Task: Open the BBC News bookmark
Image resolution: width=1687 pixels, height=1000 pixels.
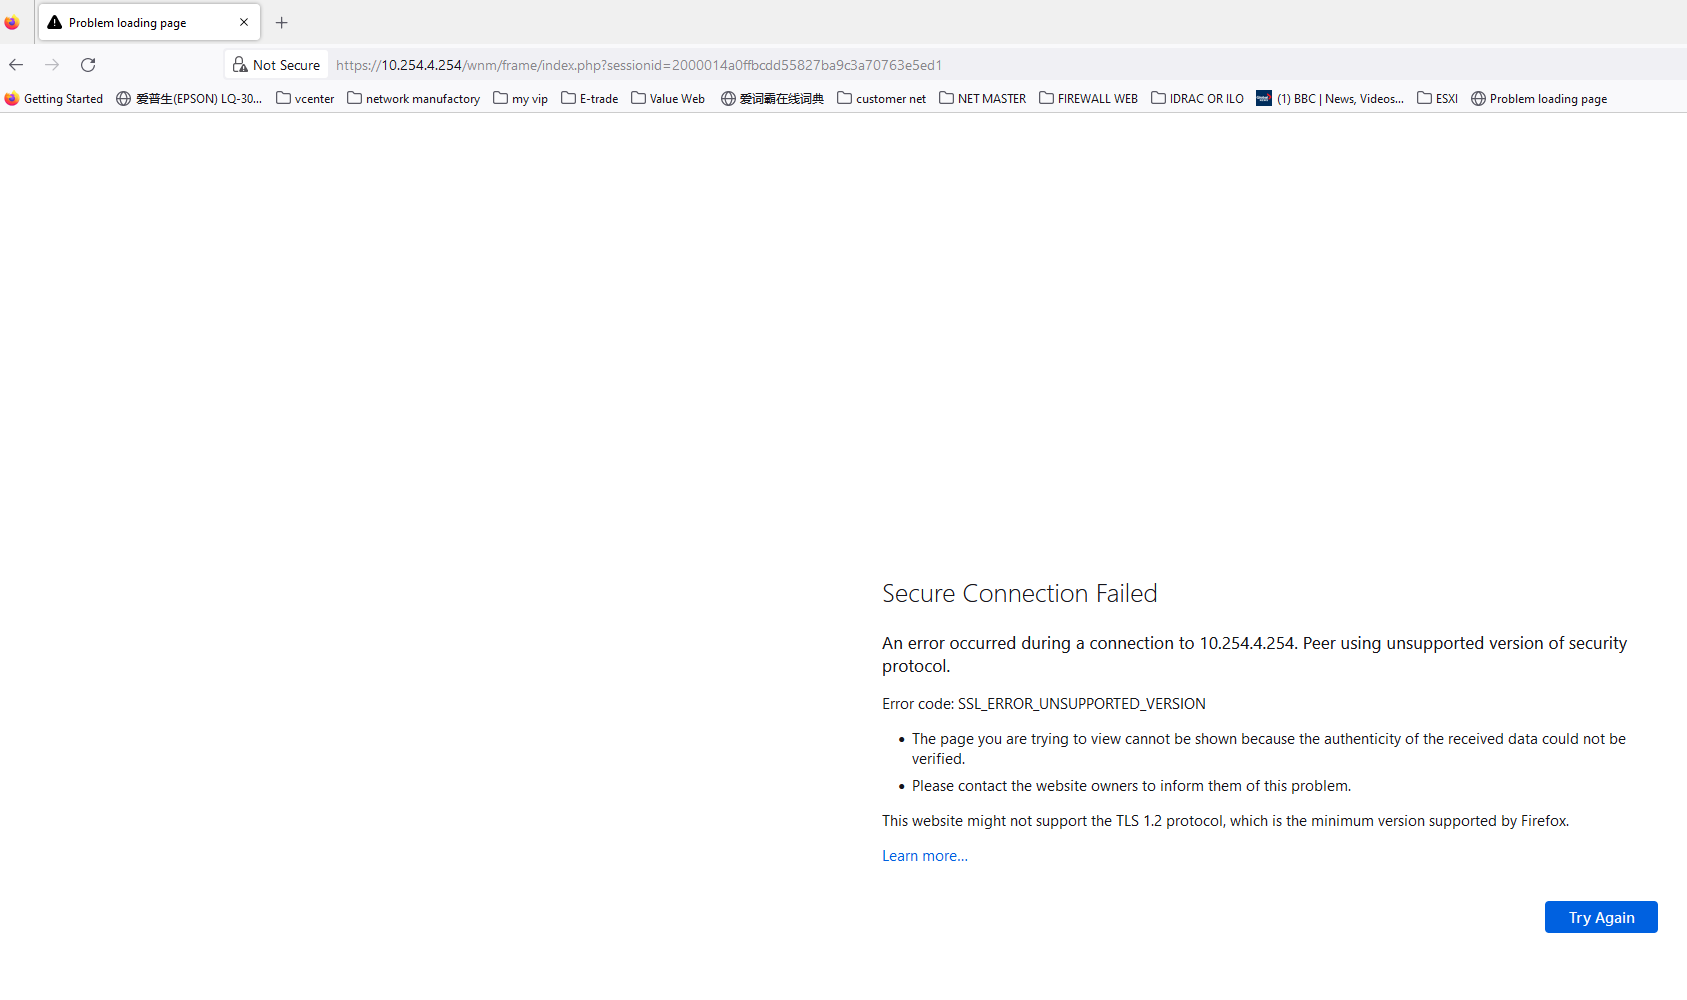Action: click(1330, 99)
